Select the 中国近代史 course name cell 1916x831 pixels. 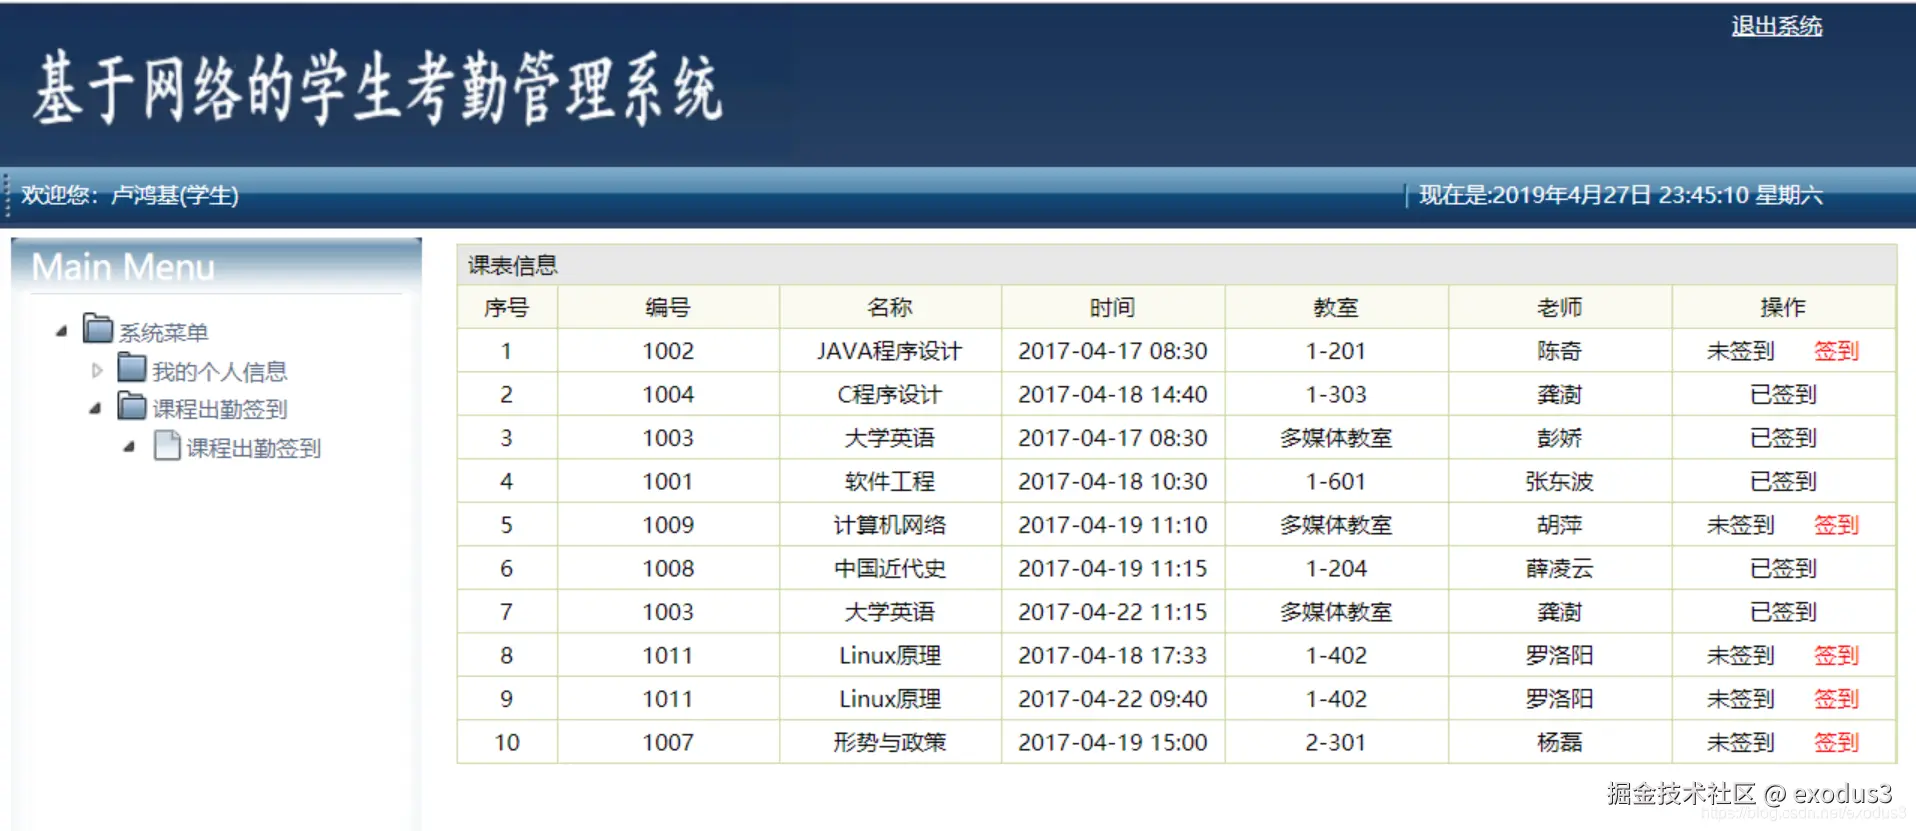tap(890, 569)
